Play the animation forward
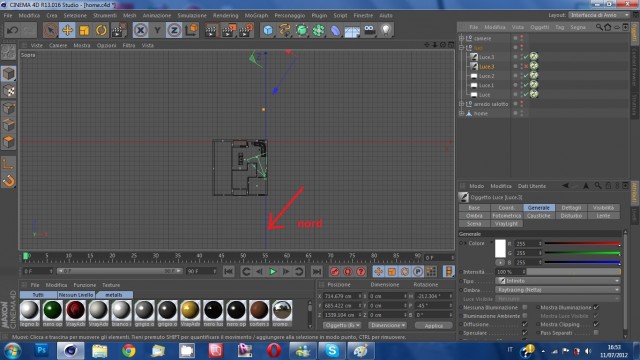The image size is (640, 360). (273, 271)
